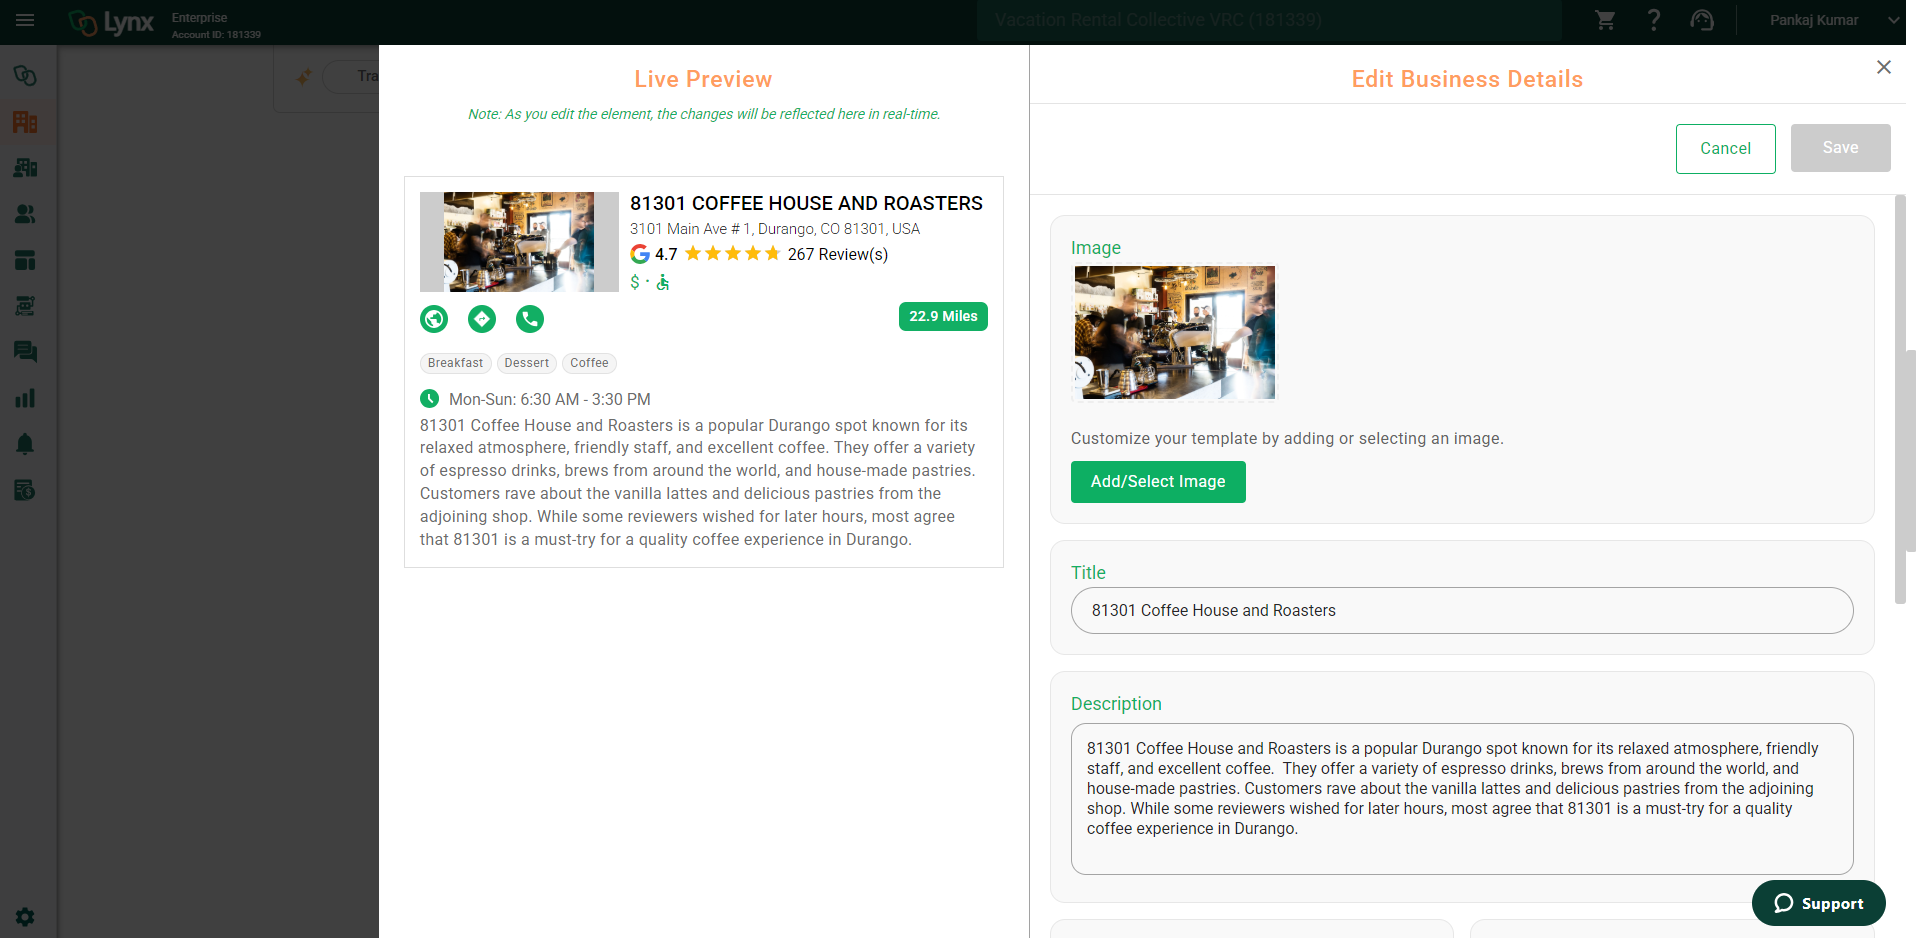
Task: Click the phone call icon in preview
Action: coord(530,319)
